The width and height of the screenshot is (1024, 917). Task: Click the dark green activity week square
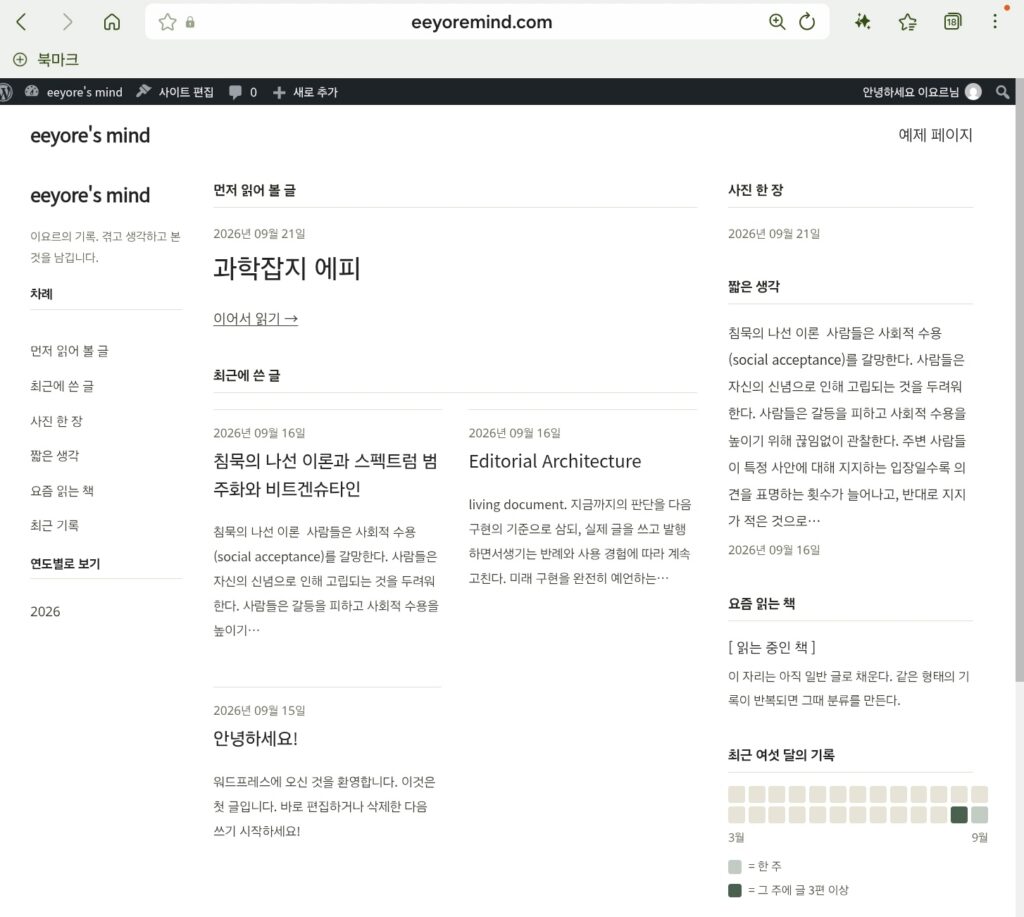click(x=959, y=814)
